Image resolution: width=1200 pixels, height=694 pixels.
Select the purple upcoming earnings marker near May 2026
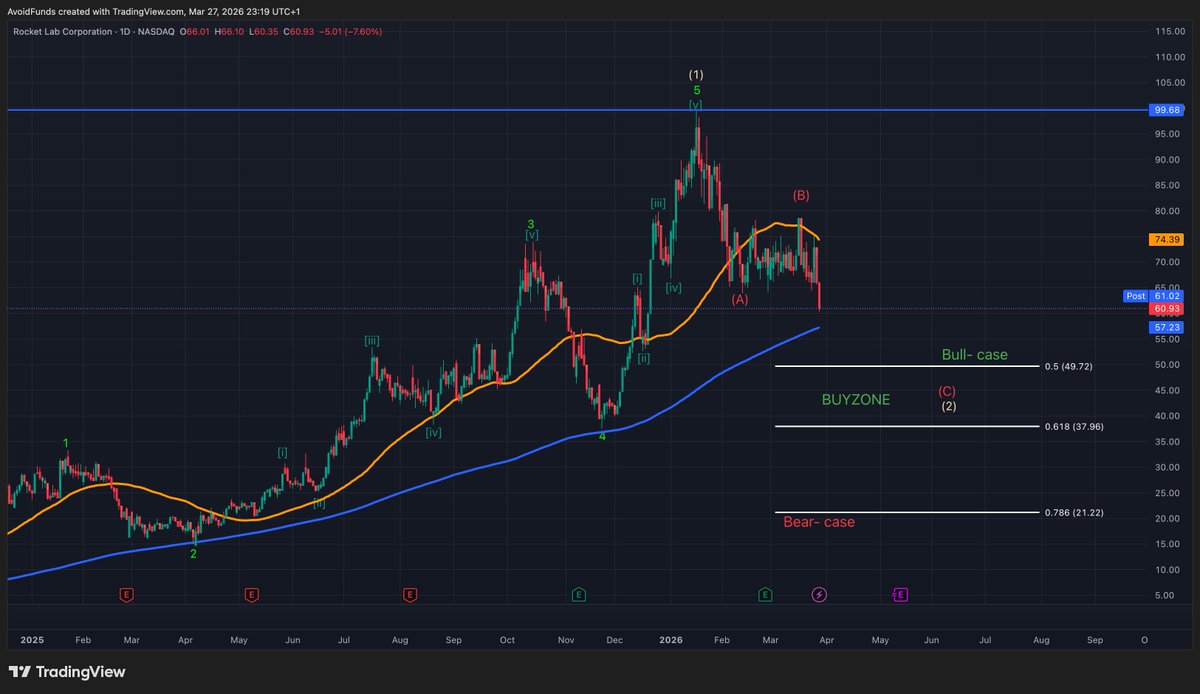(x=900, y=594)
